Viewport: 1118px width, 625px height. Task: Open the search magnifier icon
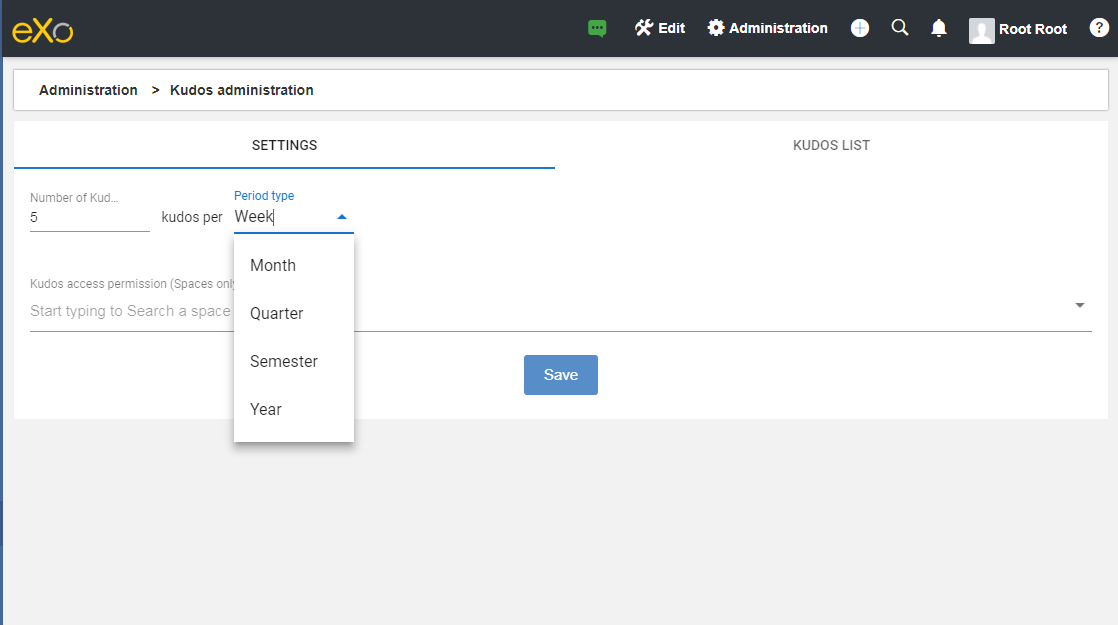click(x=900, y=28)
